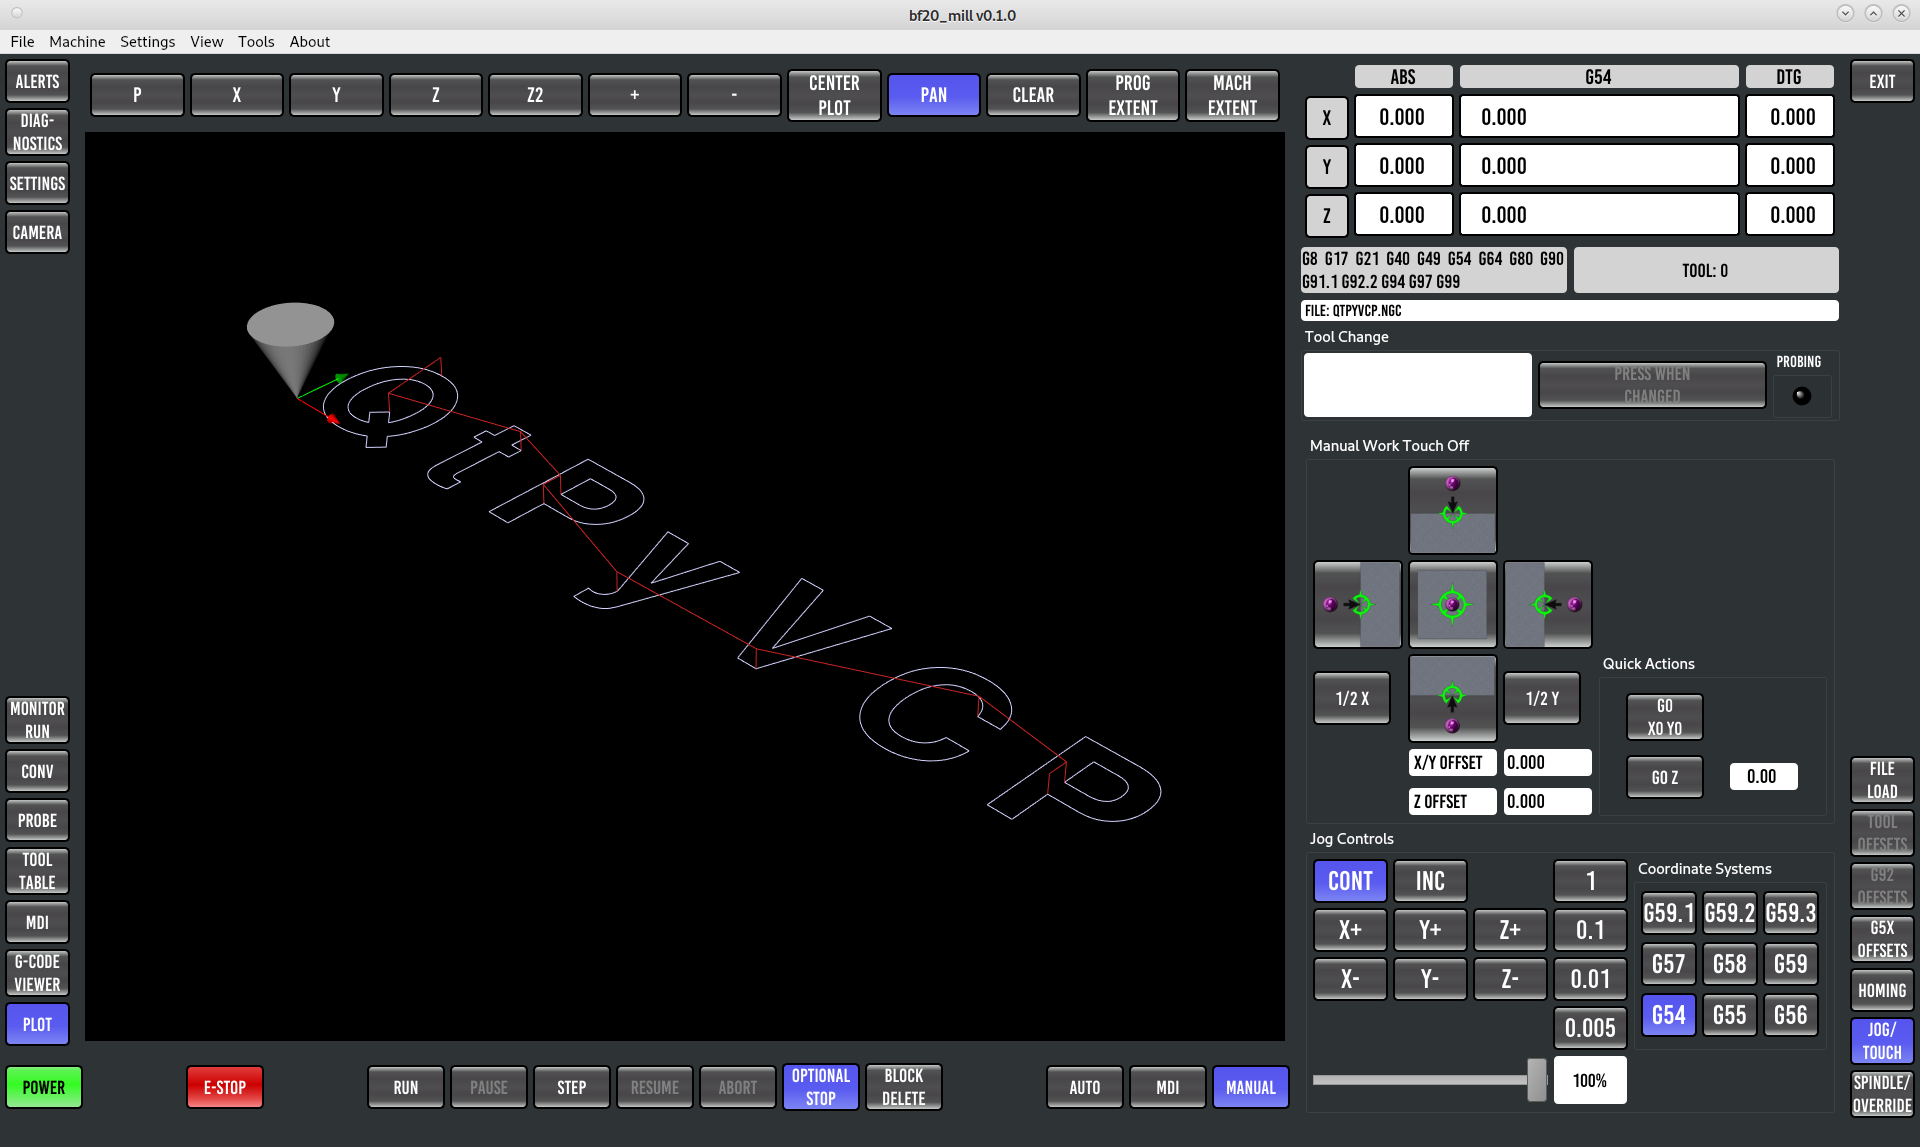Viewport: 1920px width, 1147px height.
Task: Toggle CONT jog mode
Action: [1350, 881]
